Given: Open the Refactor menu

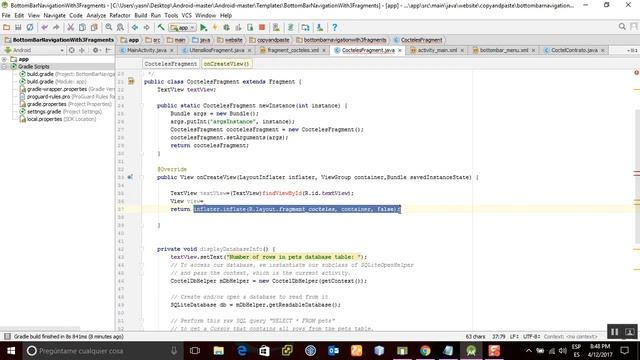Looking at the screenshot, I should click(120, 16).
